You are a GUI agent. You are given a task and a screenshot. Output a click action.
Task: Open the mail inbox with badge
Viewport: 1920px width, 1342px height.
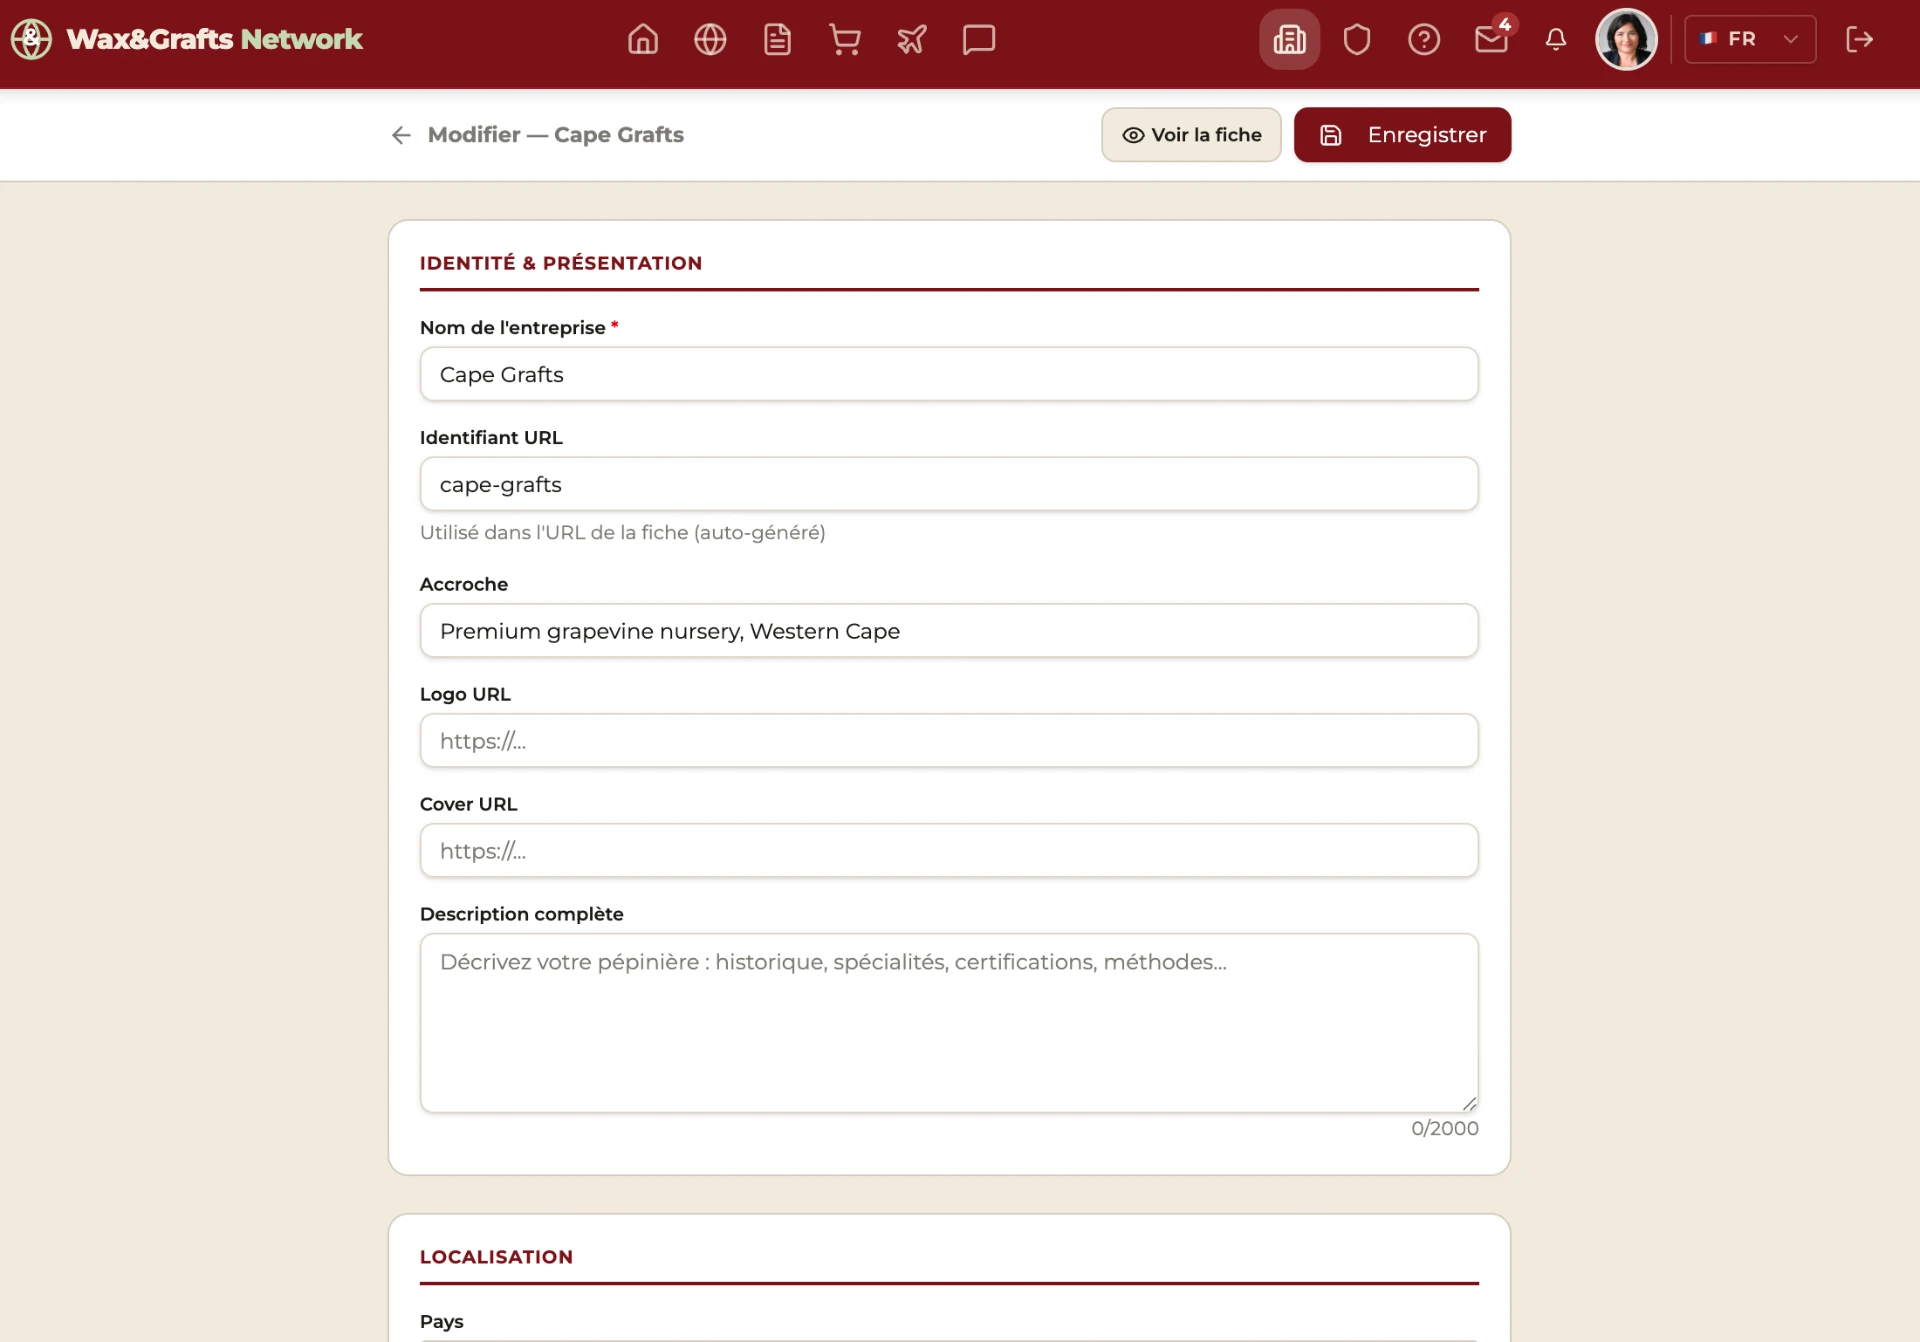coord(1492,38)
